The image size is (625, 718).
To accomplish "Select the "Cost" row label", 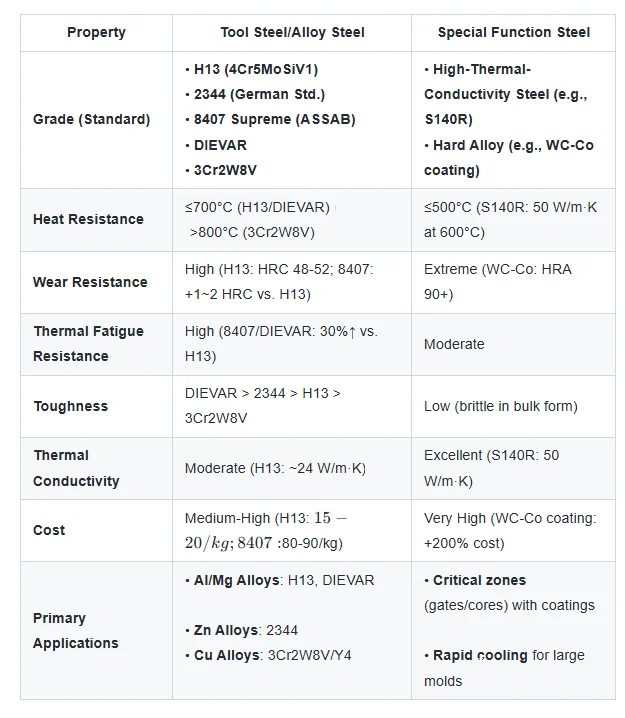I will pyautogui.click(x=49, y=530).
